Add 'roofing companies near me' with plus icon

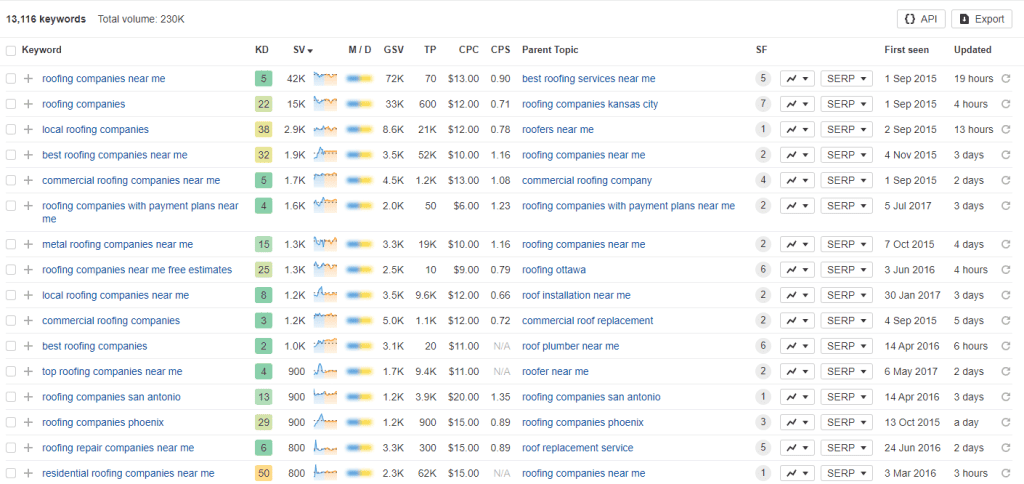click(x=28, y=78)
